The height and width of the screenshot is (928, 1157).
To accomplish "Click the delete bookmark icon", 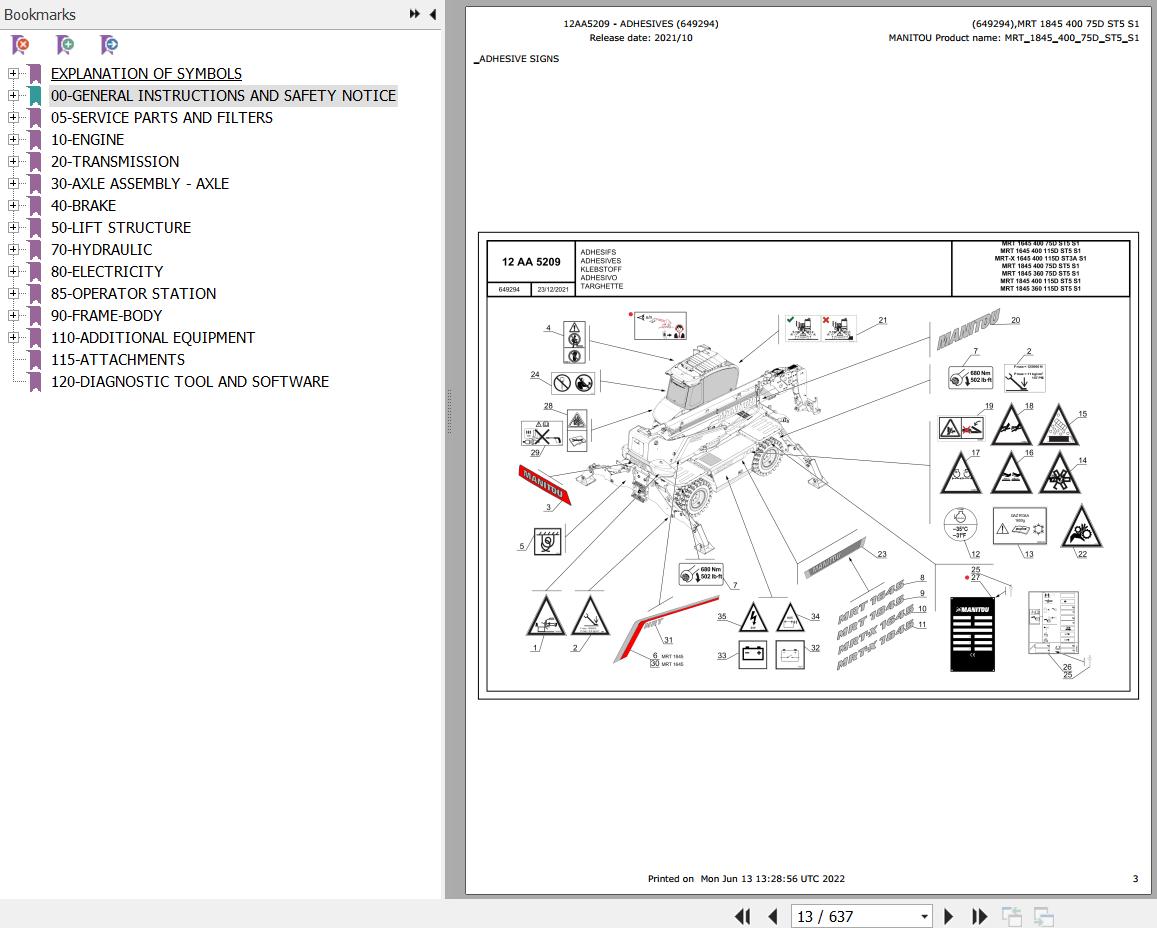I will tap(21, 45).
